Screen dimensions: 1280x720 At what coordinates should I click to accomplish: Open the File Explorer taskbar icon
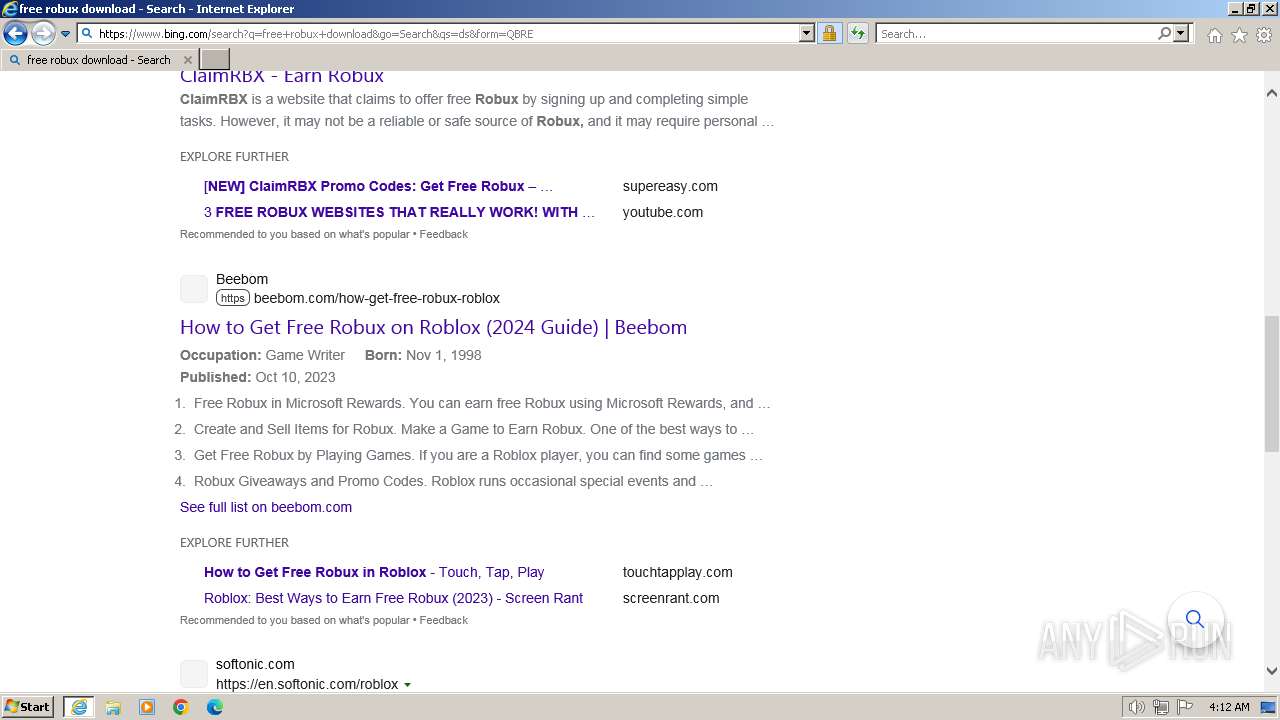tap(113, 707)
